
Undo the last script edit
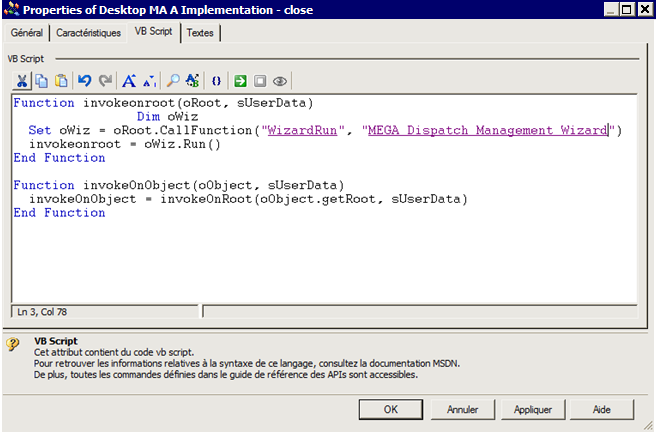85,81
